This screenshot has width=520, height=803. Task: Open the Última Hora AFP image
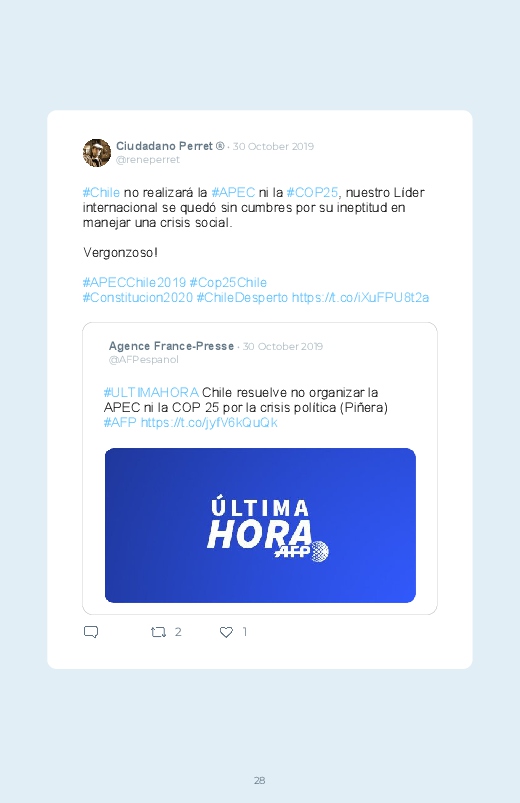pyautogui.click(x=260, y=525)
